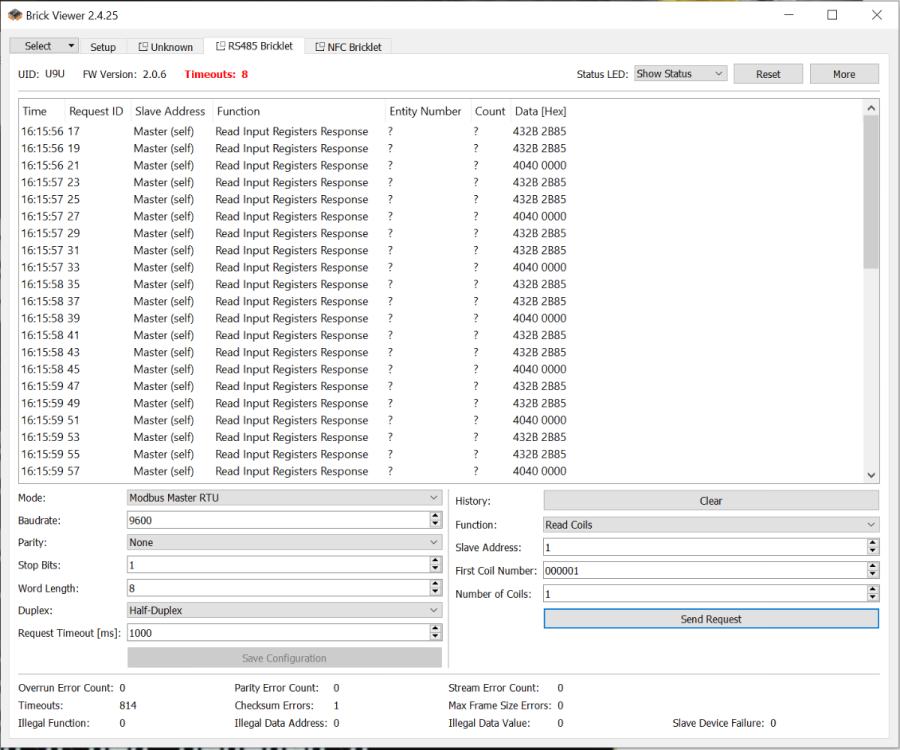Screen dimensions: 900x750
Task: Click the untab icon on RS485 Bricklet tab
Action: coord(220,46)
